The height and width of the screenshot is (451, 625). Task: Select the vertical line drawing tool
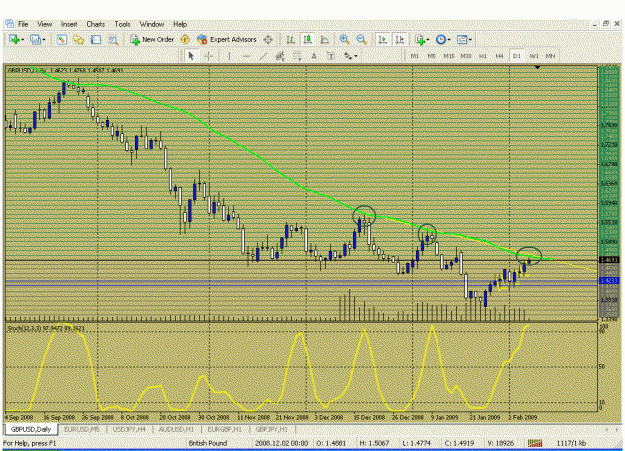coord(229,56)
